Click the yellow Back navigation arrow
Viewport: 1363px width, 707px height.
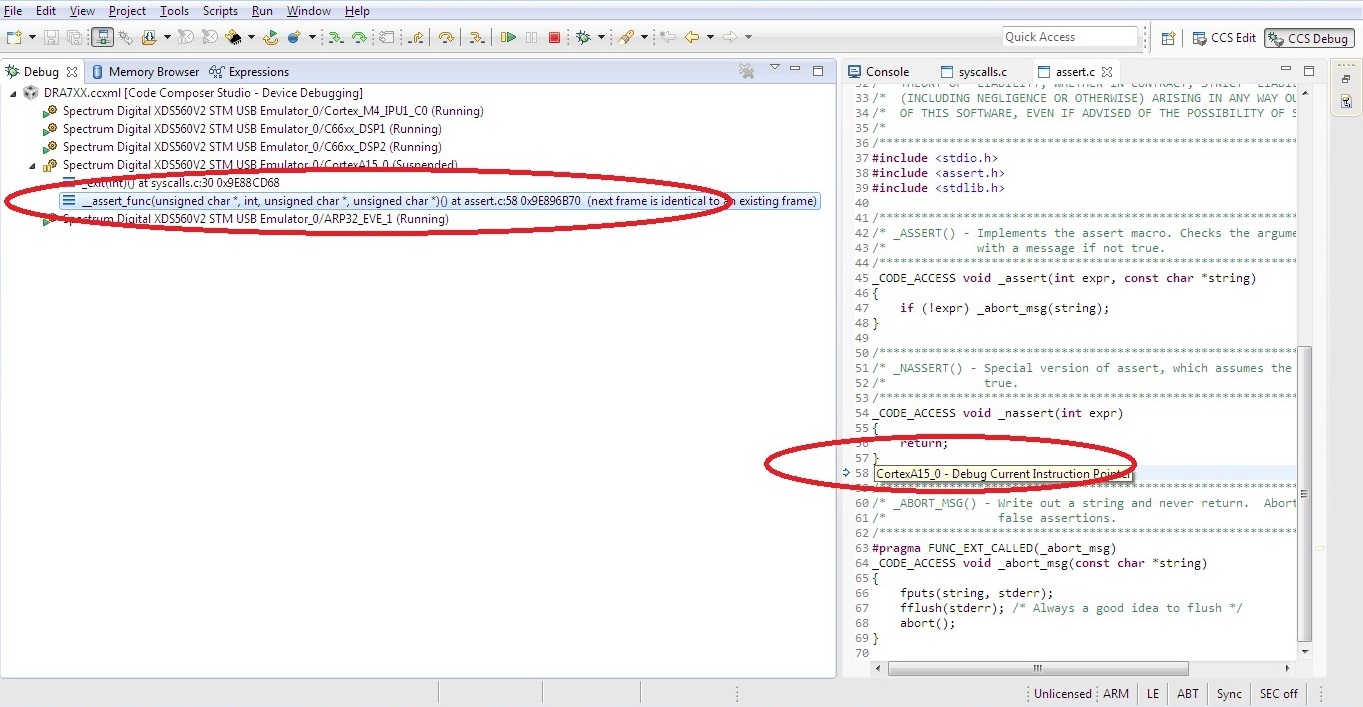click(692, 38)
